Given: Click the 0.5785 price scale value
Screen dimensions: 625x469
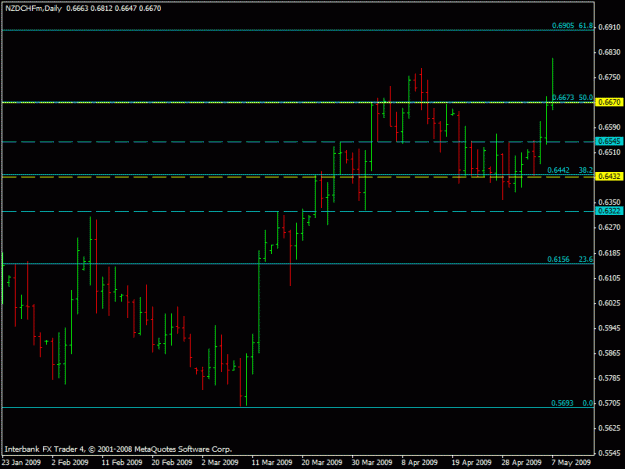Looking at the screenshot, I should (609, 378).
